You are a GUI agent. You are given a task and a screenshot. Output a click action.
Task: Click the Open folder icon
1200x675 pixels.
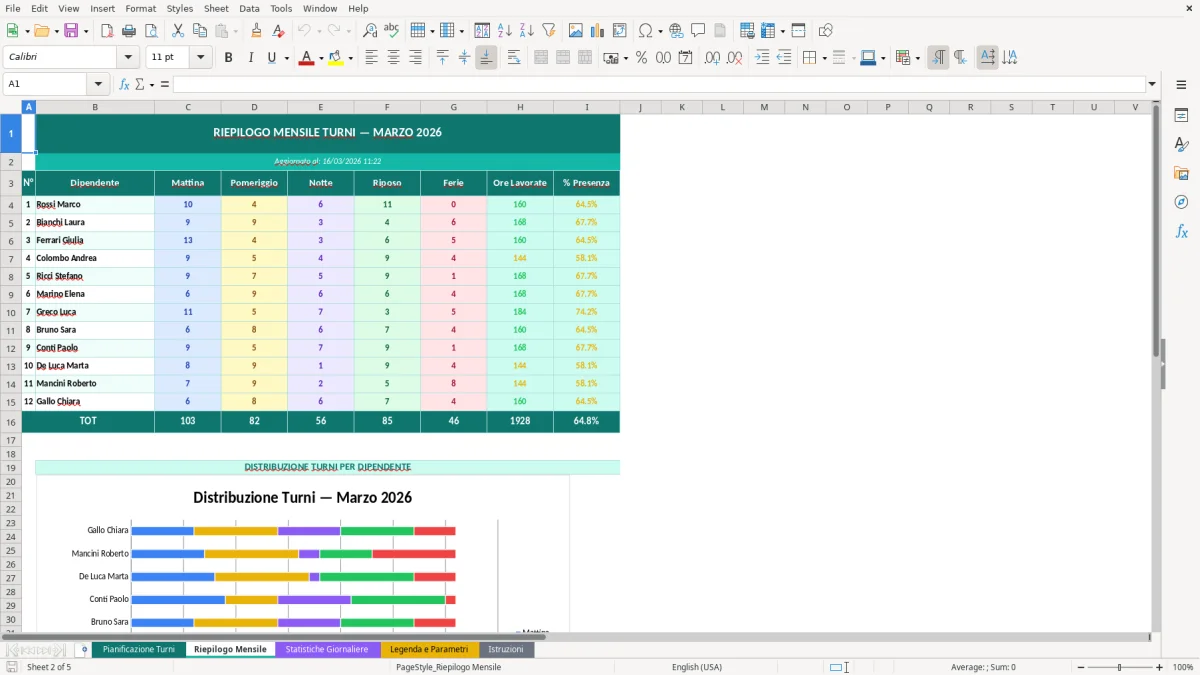pyautogui.click(x=41, y=31)
